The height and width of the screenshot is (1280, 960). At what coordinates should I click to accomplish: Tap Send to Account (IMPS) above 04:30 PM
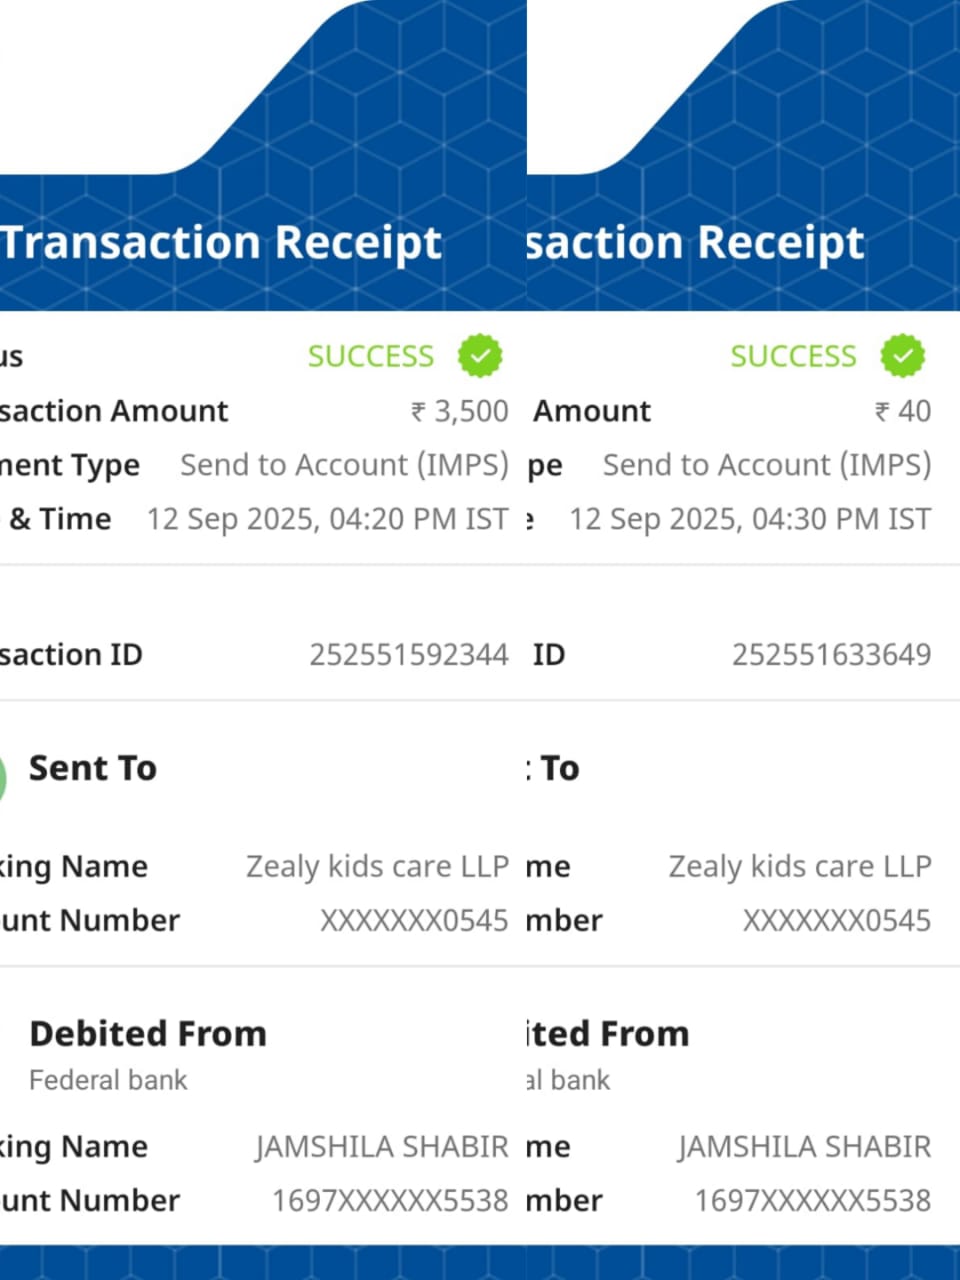[x=766, y=465]
